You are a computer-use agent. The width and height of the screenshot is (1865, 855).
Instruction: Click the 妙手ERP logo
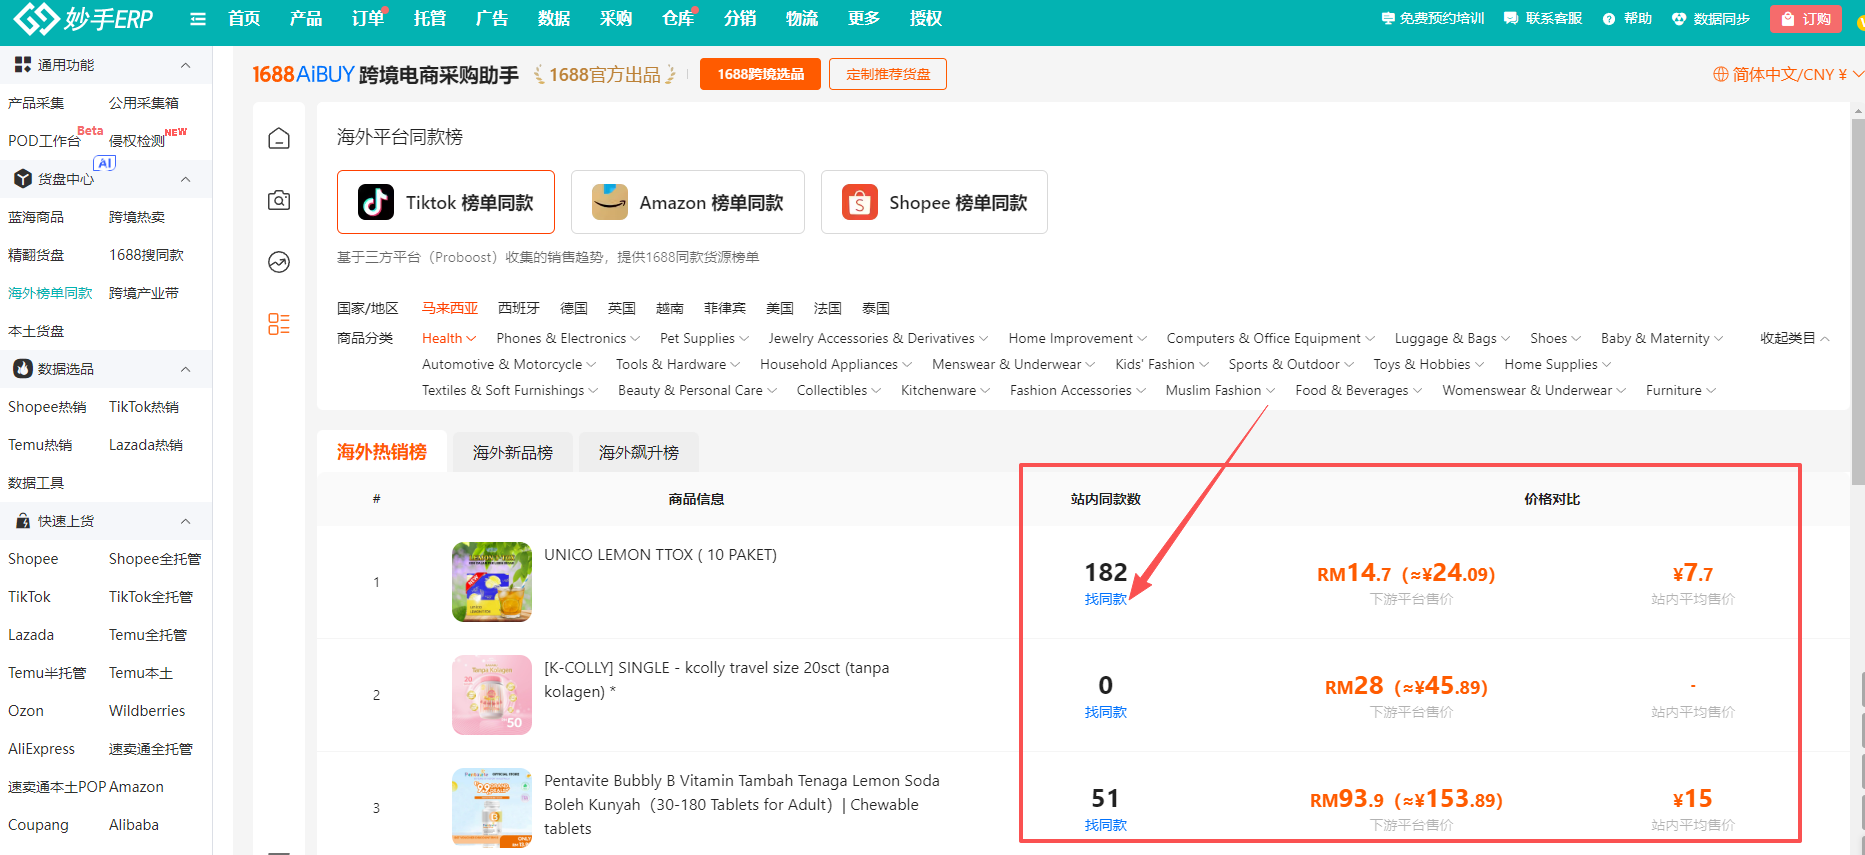pos(84,18)
